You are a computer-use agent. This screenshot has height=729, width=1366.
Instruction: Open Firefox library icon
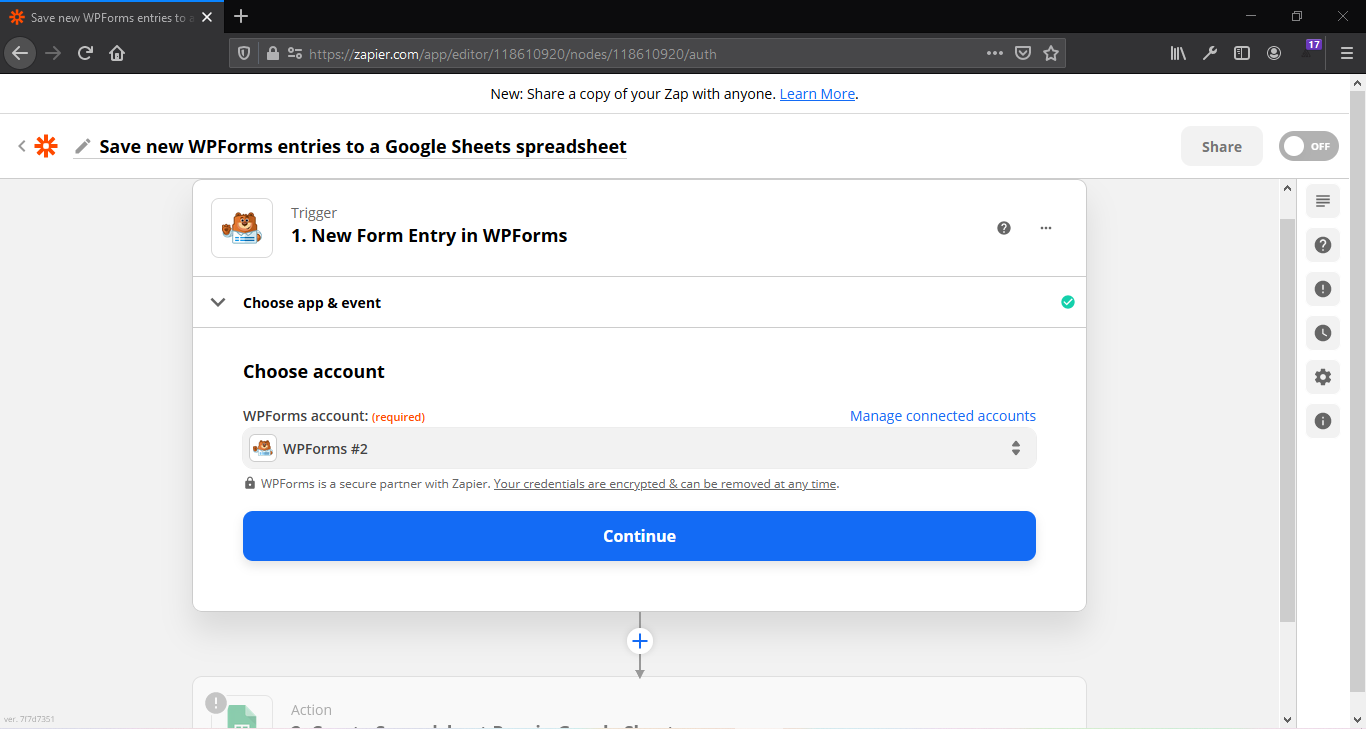coord(1178,53)
